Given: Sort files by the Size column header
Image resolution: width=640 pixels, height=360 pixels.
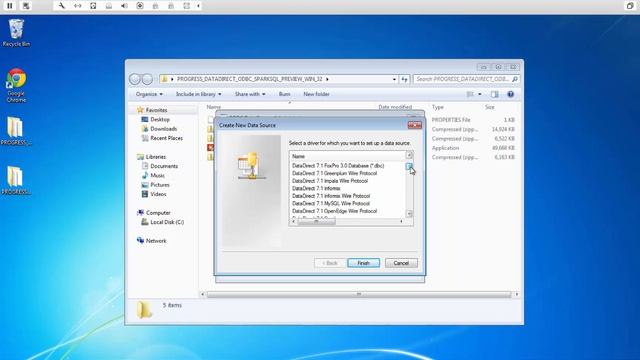Looking at the screenshot, I should click(490, 107).
